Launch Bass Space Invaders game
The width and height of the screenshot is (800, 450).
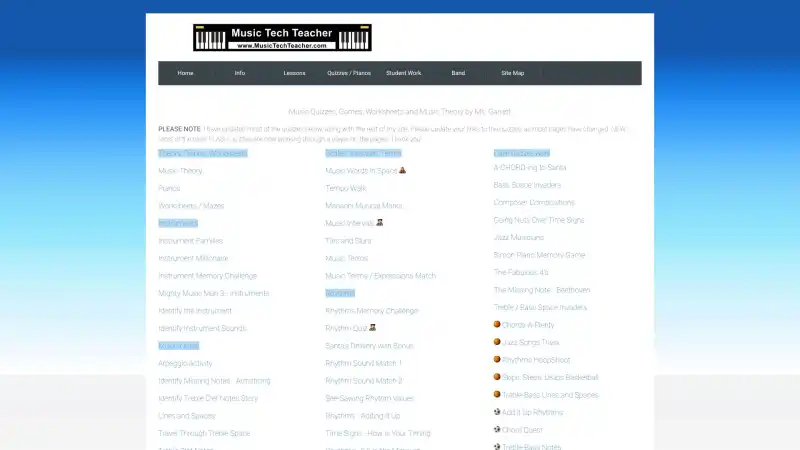pos(527,185)
